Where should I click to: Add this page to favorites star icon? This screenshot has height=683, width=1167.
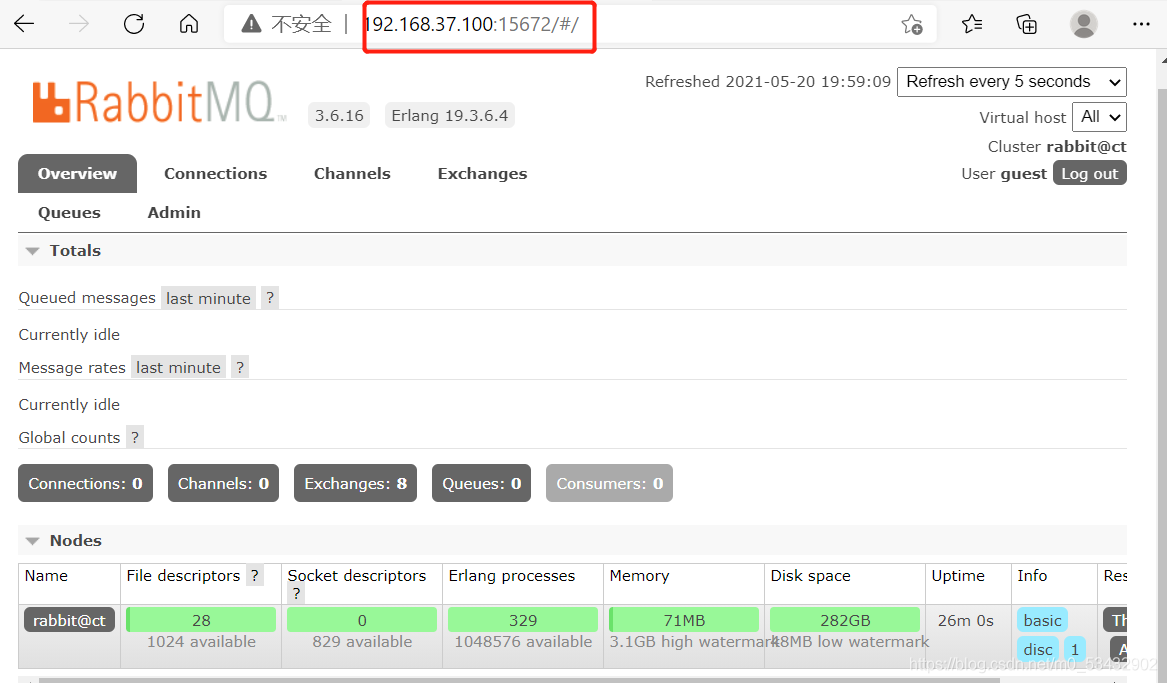tap(912, 25)
